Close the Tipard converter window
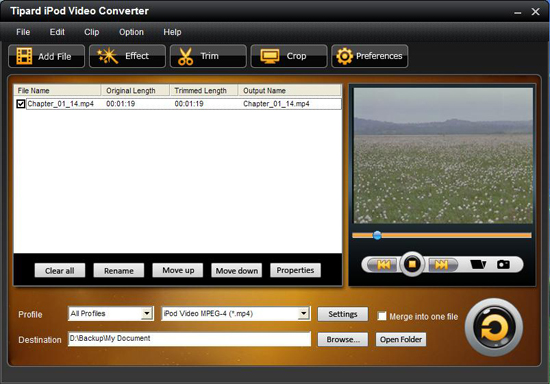The image size is (550, 384). click(x=535, y=12)
